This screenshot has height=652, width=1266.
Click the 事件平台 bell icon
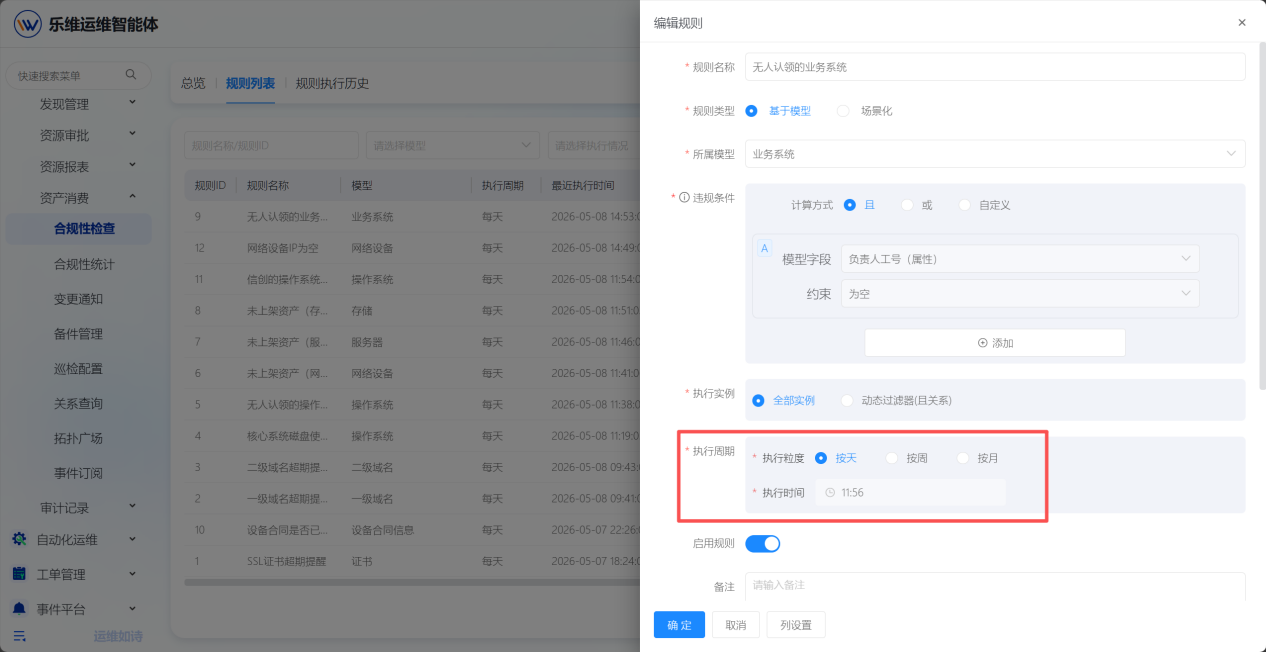[x=19, y=609]
